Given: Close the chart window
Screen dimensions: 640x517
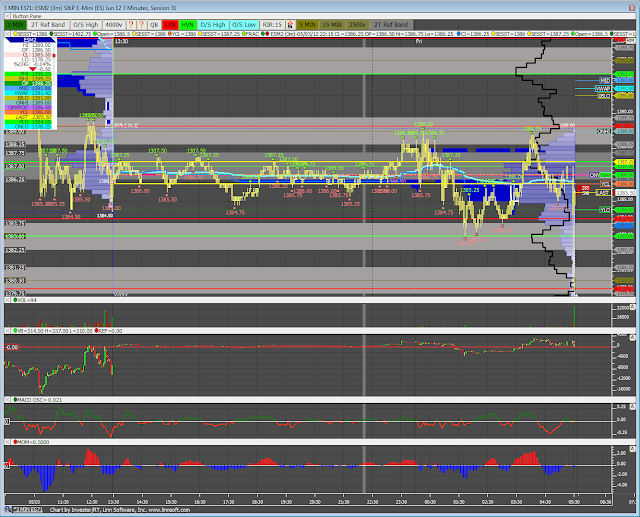Looking at the screenshot, I should 632,7.
